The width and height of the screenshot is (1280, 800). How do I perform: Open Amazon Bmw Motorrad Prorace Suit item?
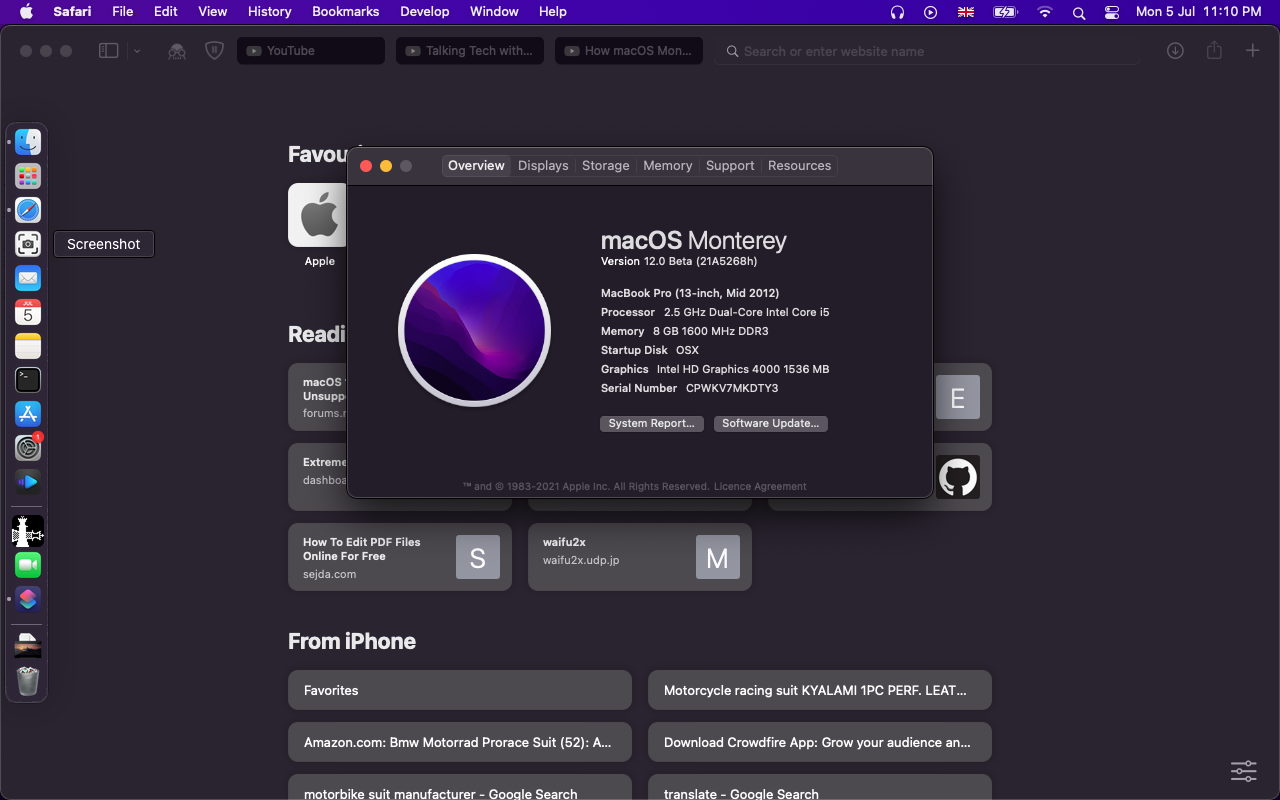460,742
